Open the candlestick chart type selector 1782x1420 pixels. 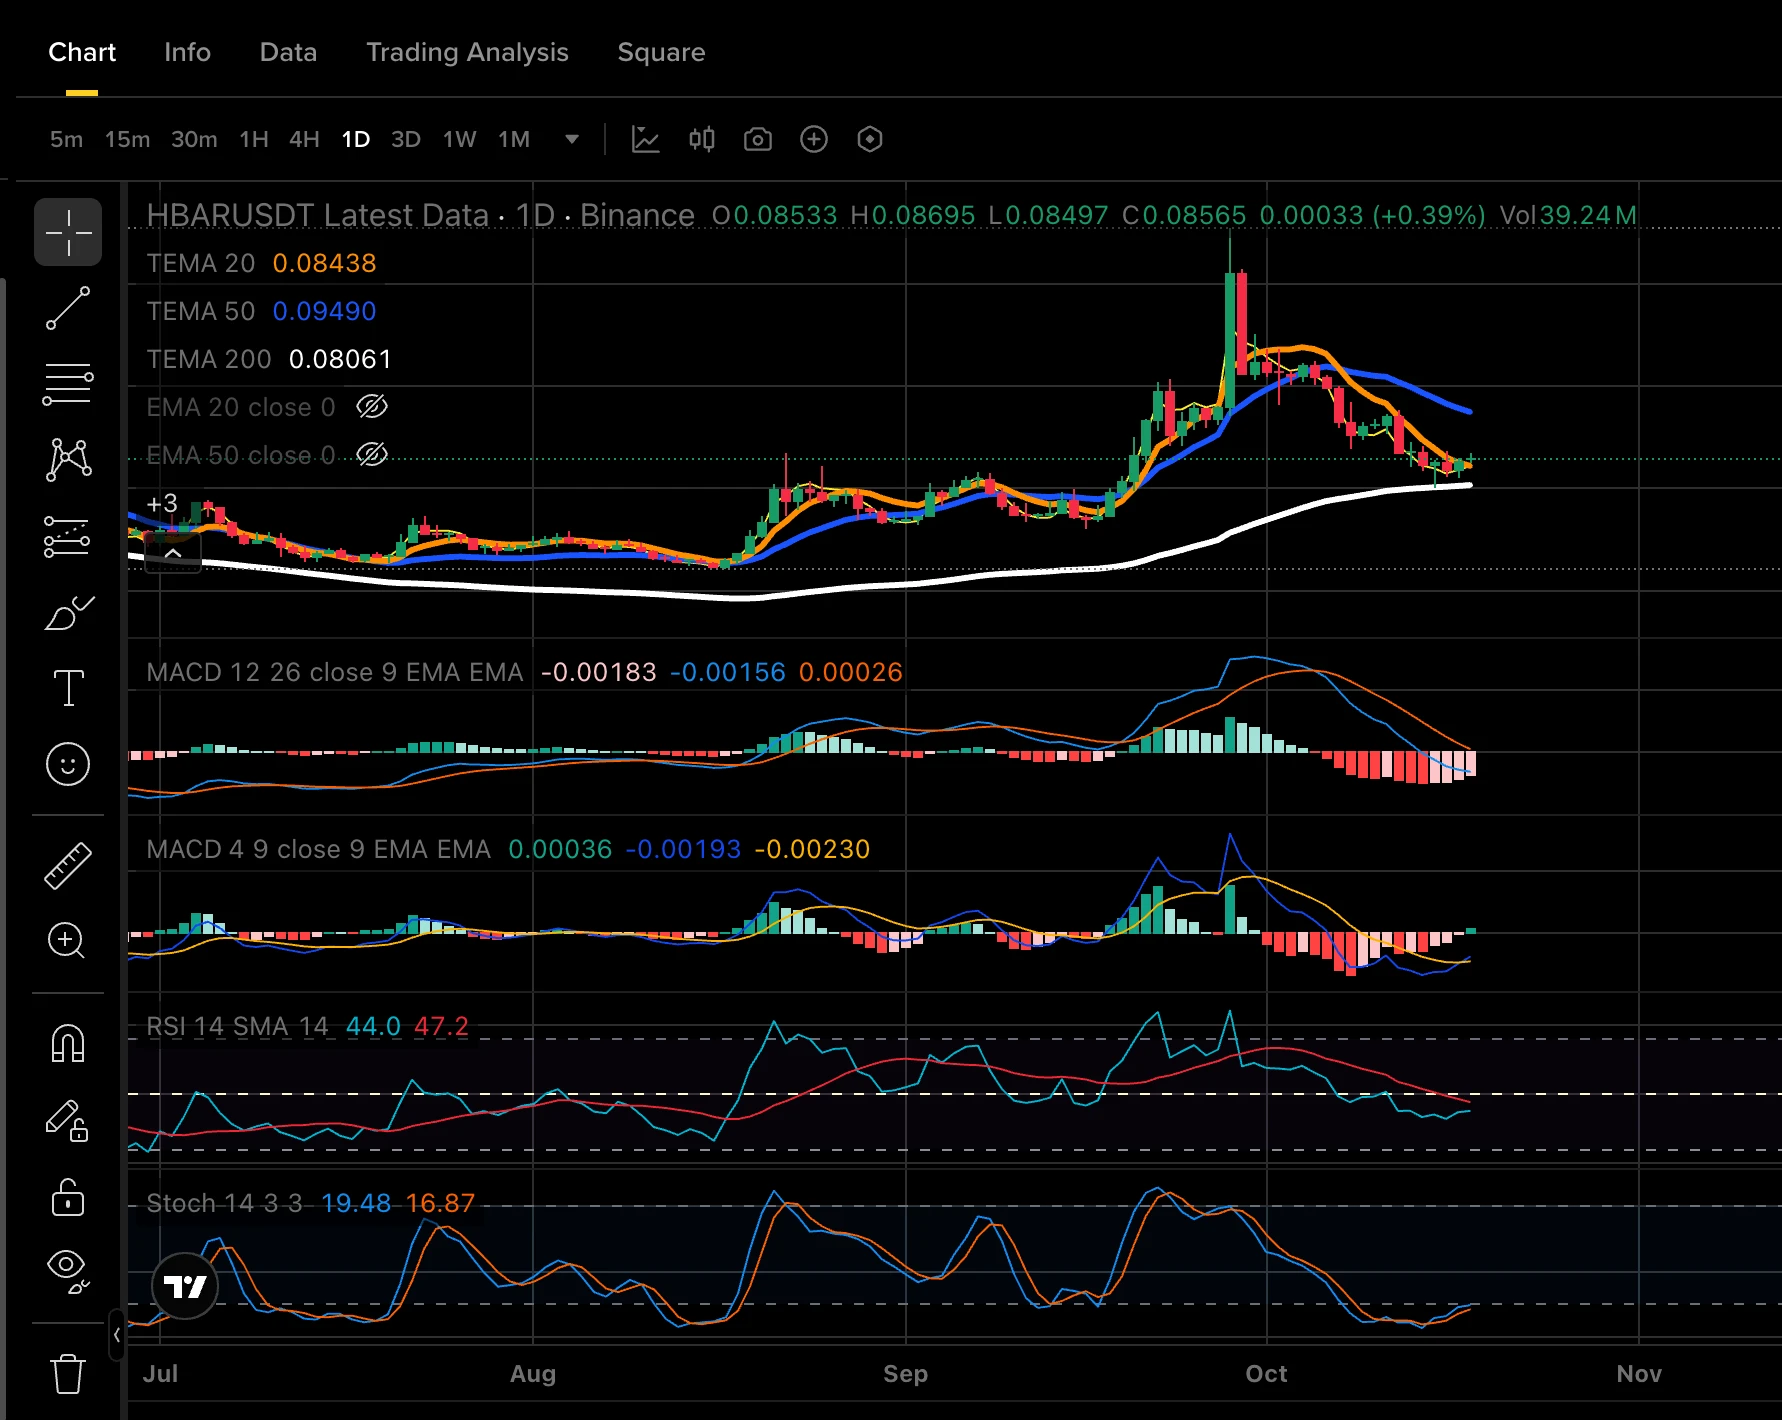coord(702,139)
